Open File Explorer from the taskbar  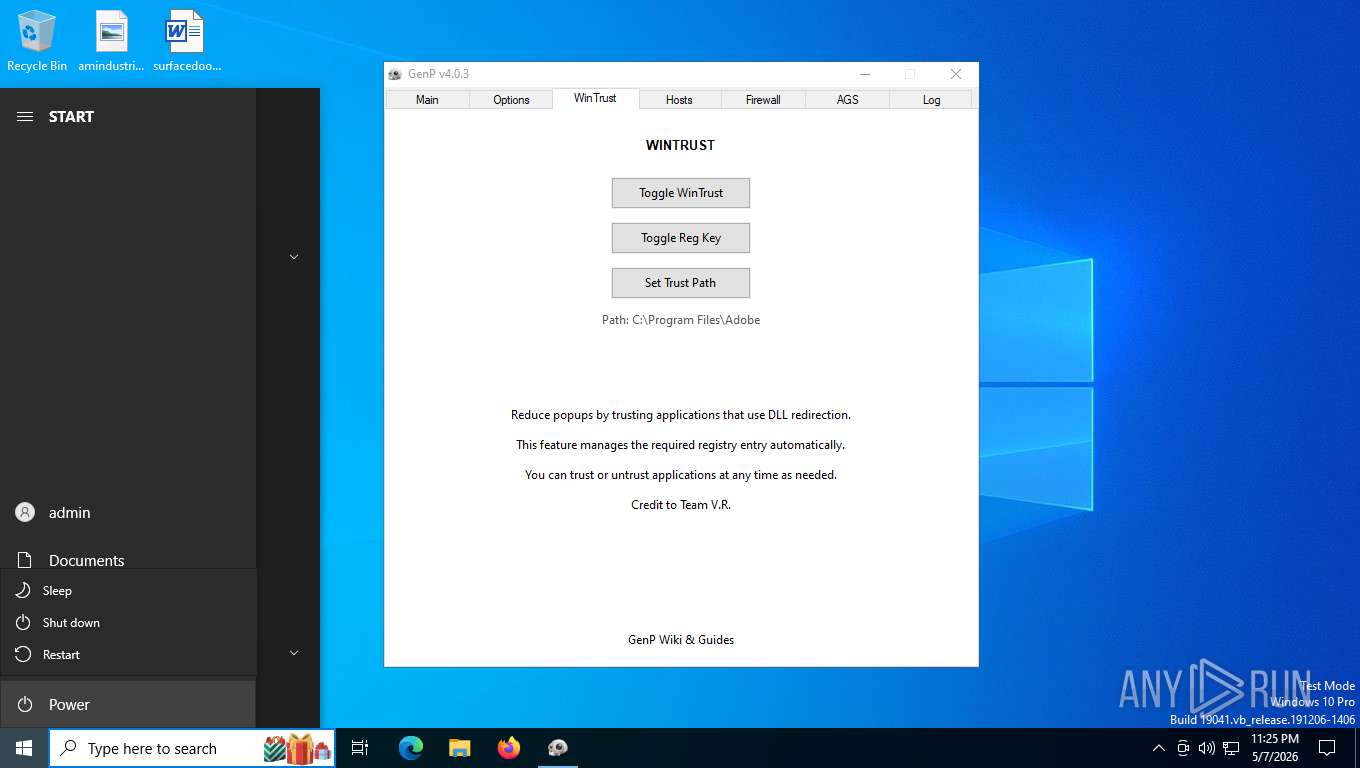[460, 748]
